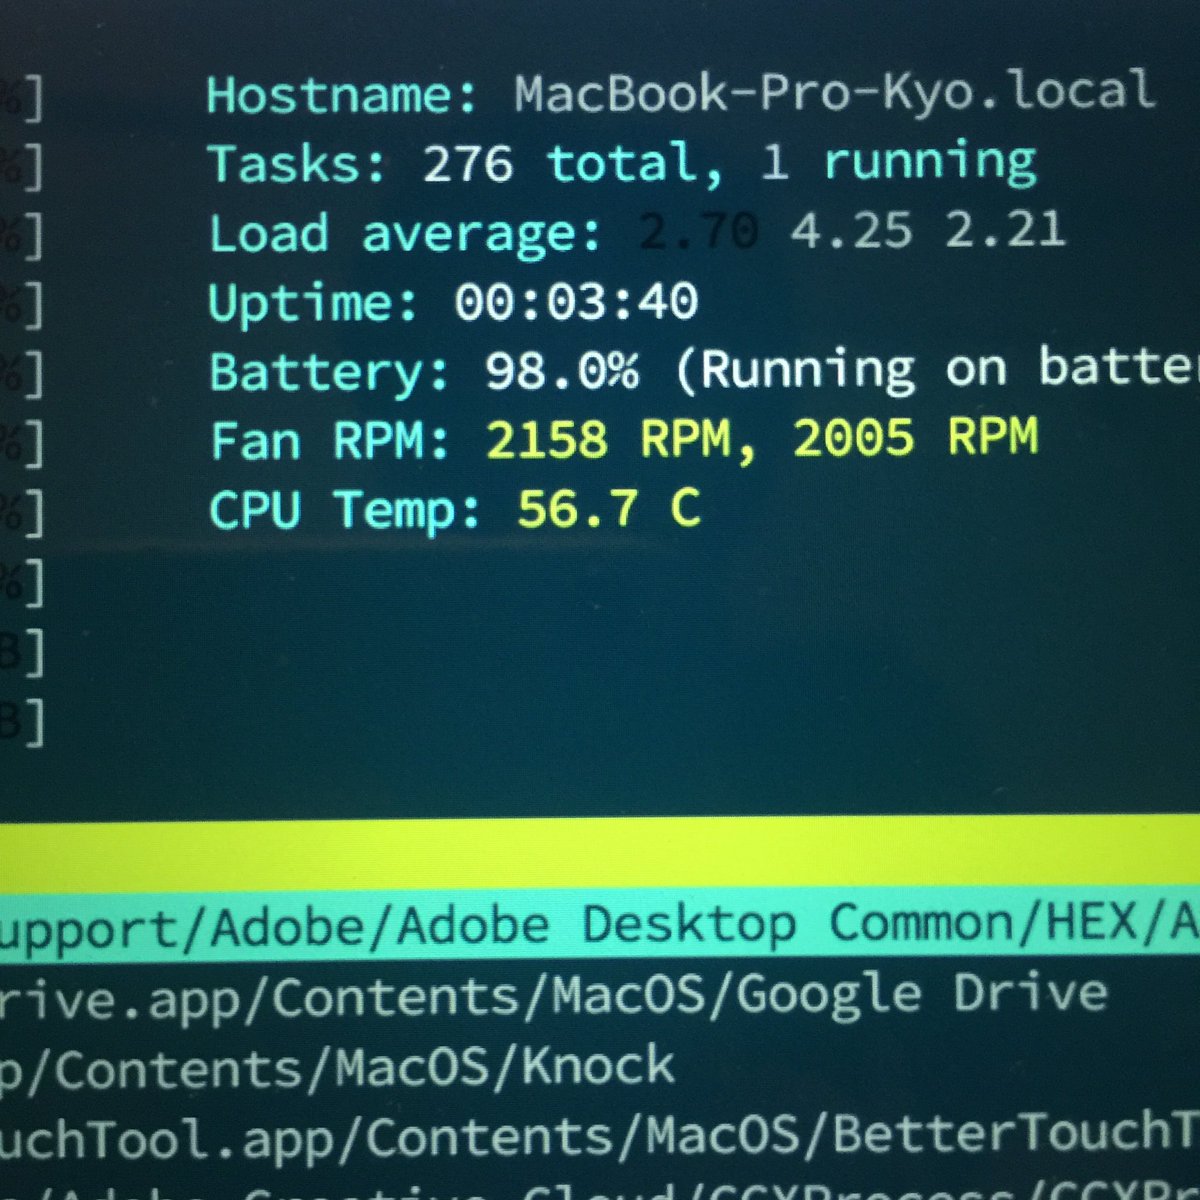The width and height of the screenshot is (1200, 1200).
Task: Click the Battery 98.0% reading
Action: tap(561, 371)
